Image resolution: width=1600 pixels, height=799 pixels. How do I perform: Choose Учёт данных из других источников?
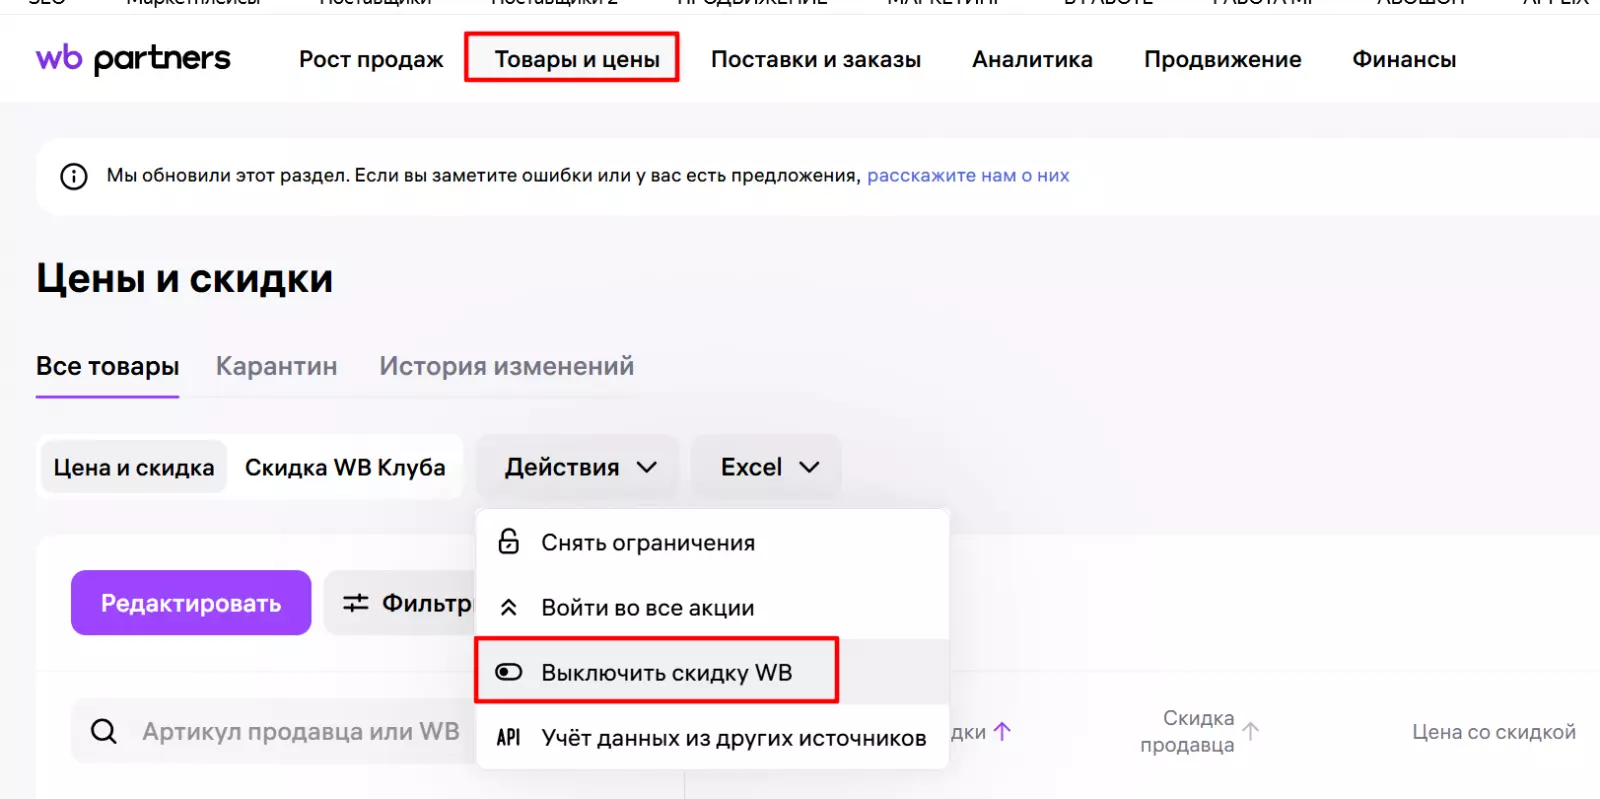tap(712, 737)
